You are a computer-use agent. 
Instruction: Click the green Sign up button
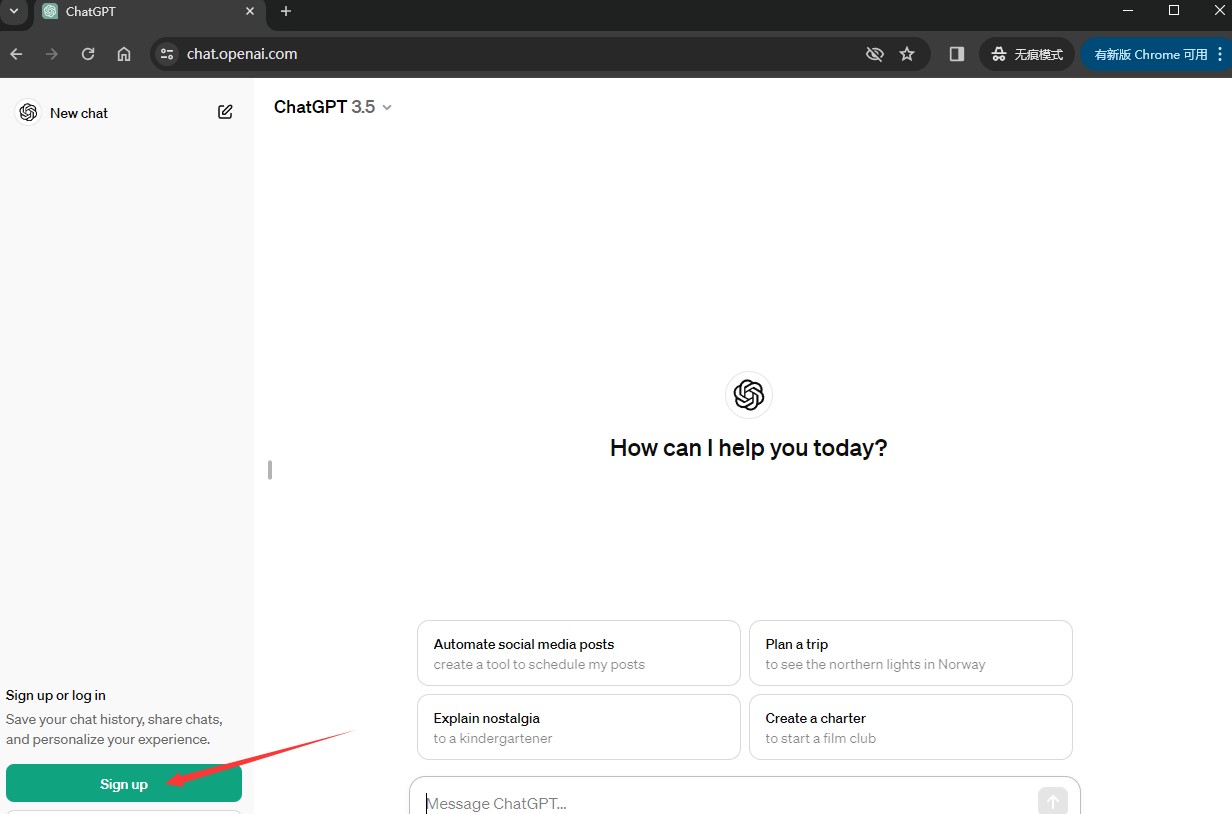point(124,784)
